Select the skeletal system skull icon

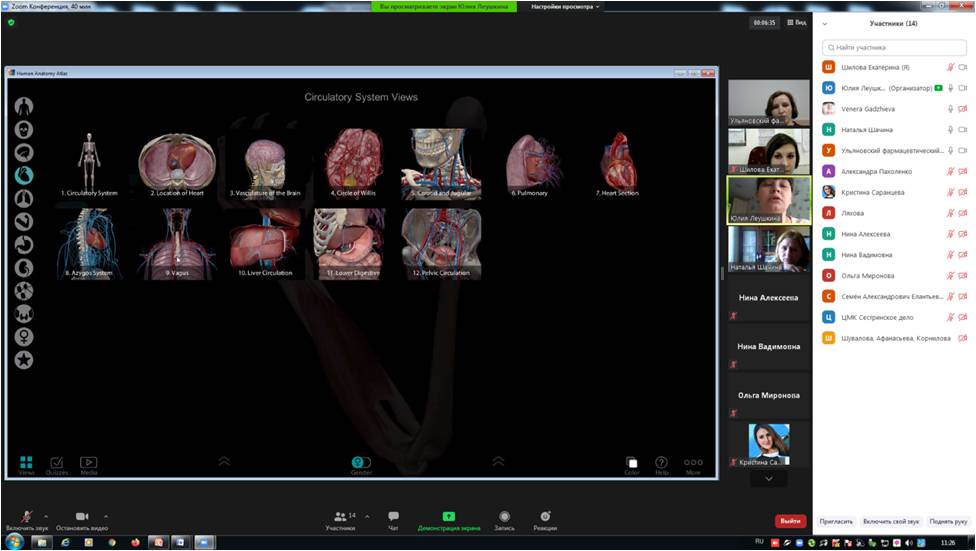24,129
